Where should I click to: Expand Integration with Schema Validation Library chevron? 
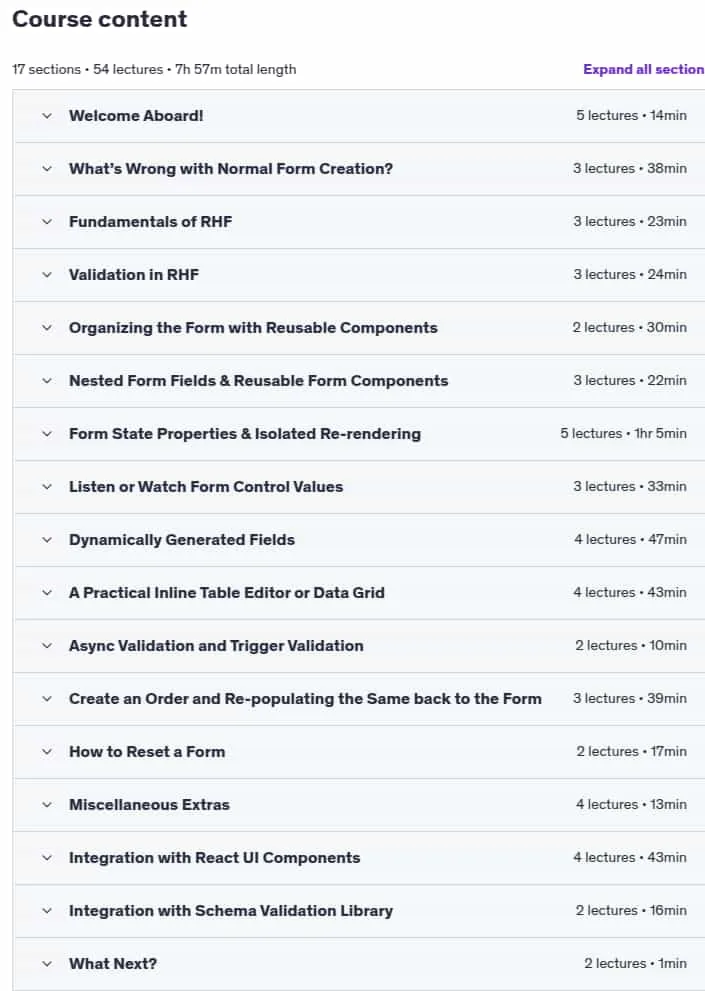click(x=47, y=911)
